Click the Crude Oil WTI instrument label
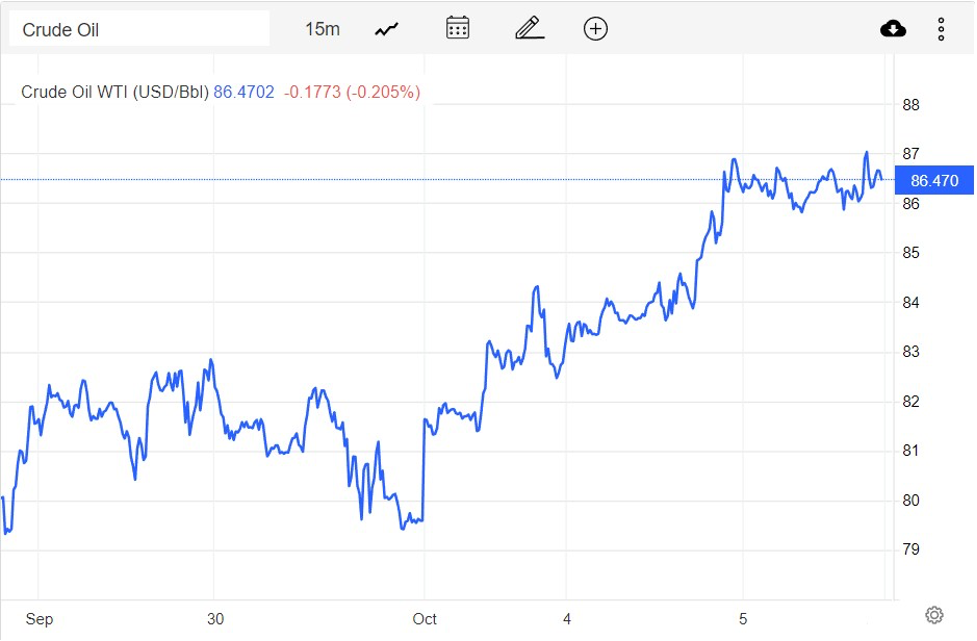 [113, 92]
